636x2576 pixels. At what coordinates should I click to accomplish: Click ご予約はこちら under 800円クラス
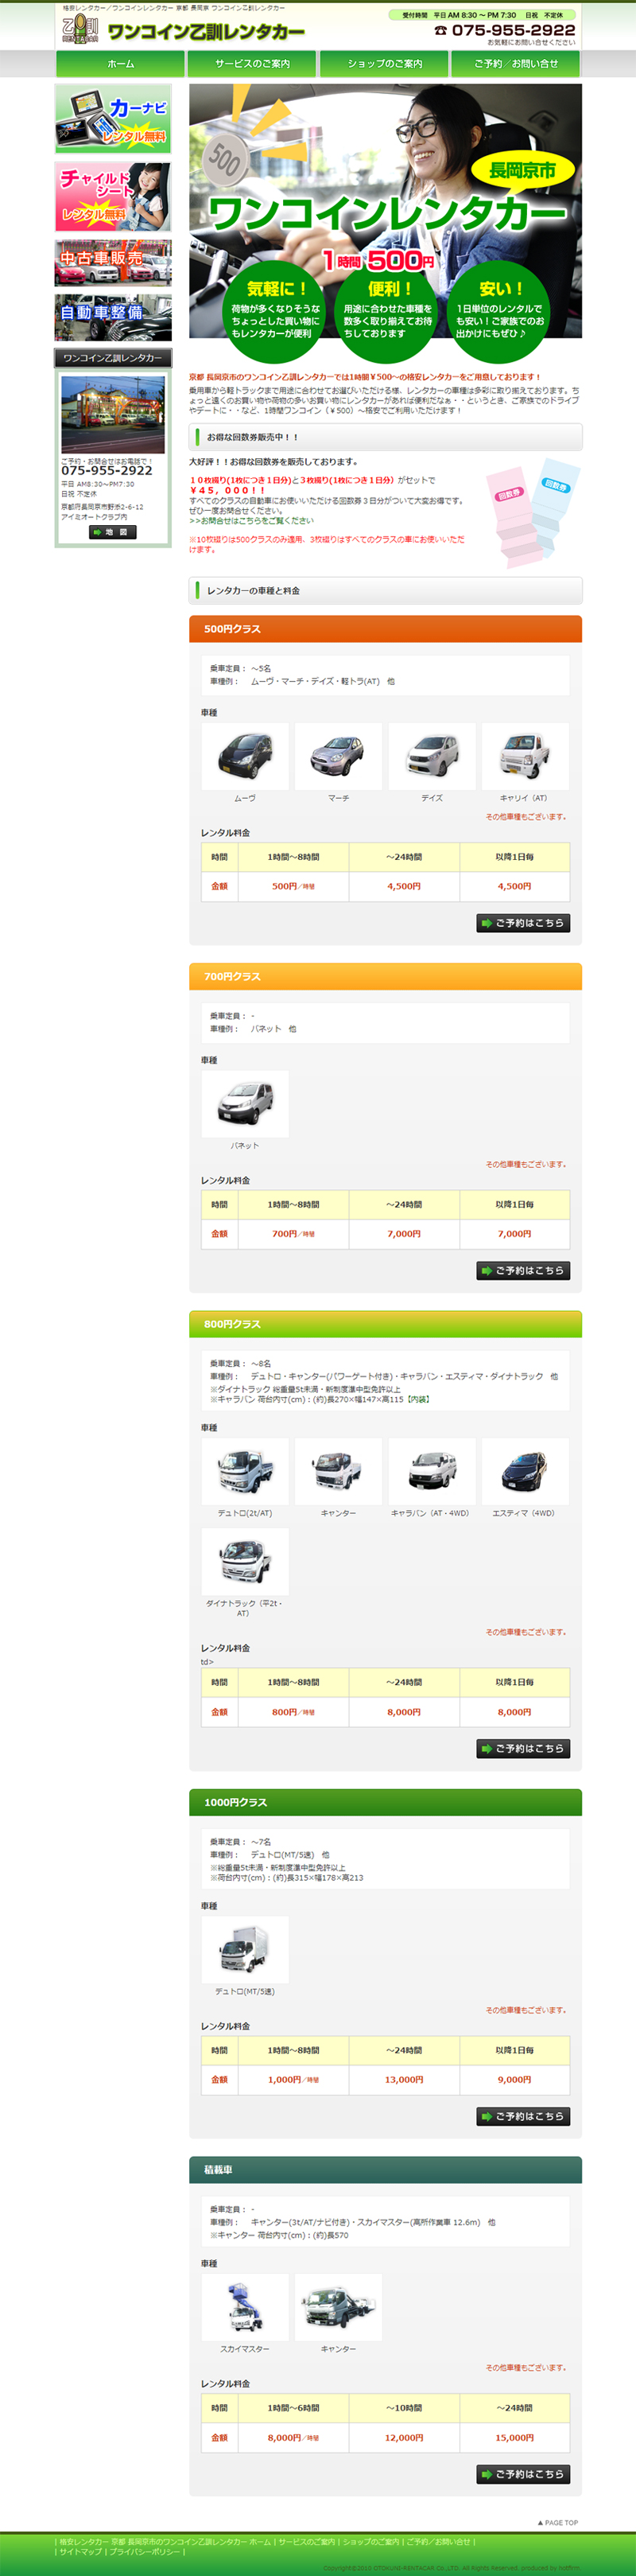pyautogui.click(x=523, y=1748)
